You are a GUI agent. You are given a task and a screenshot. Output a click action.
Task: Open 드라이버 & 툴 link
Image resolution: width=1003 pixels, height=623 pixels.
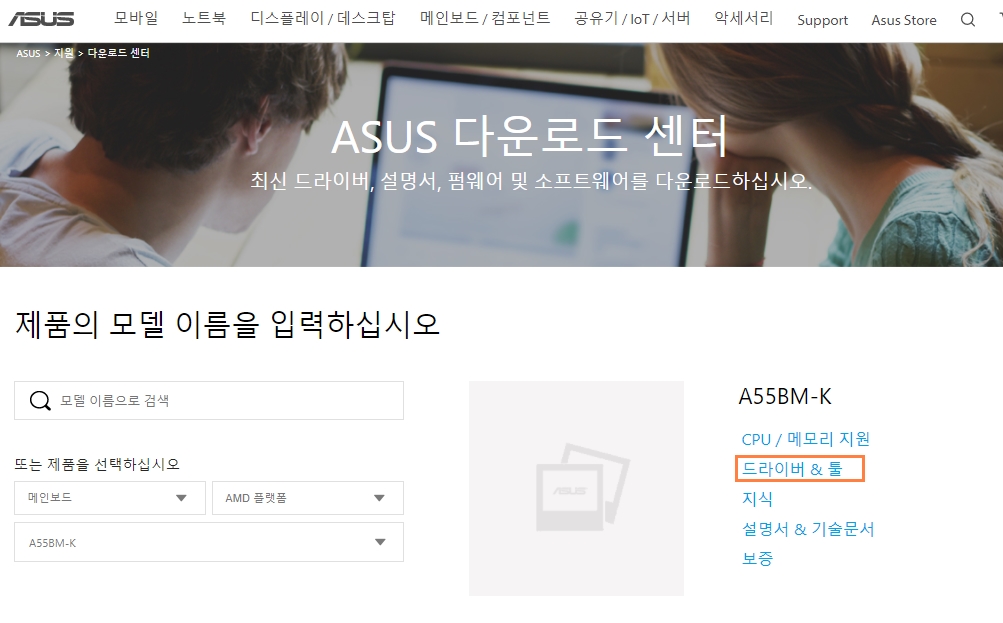tap(792, 469)
